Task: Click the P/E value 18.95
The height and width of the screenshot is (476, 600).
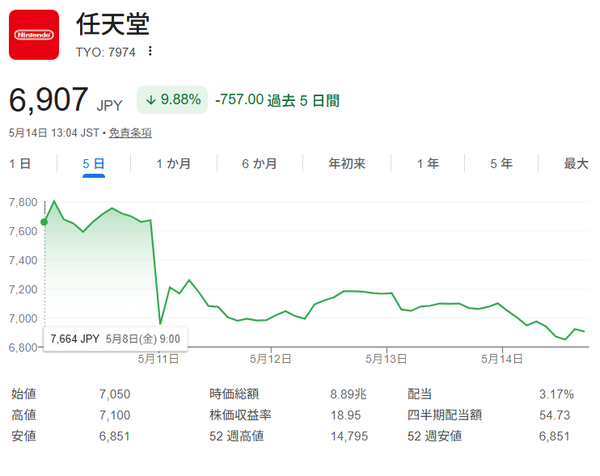Action: (346, 415)
